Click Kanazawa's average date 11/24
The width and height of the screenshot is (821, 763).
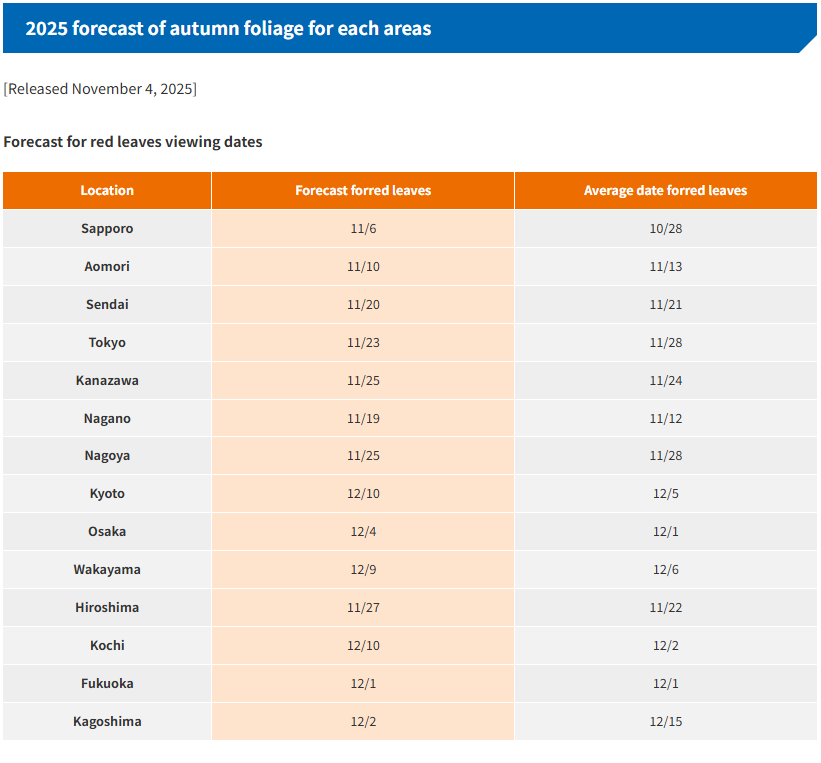(x=665, y=380)
